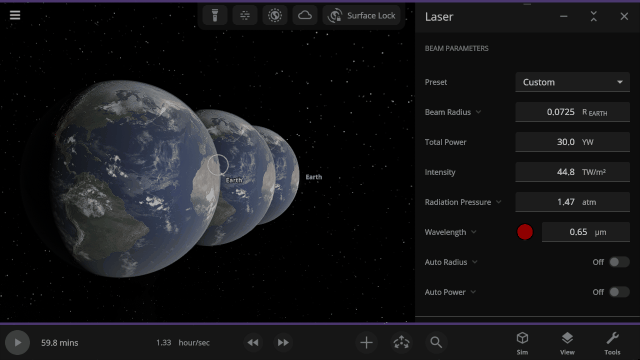This screenshot has width=640, height=360.
Task: Click the red wavelength color swatch
Action: [x=524, y=232]
